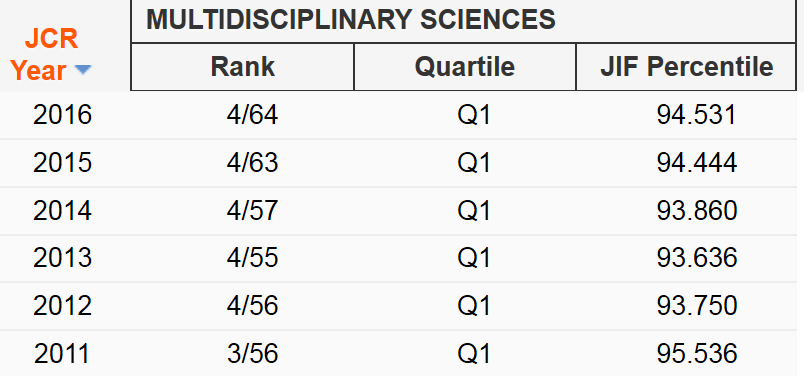The width and height of the screenshot is (804, 376).
Task: Select the 2014 year row cell
Action: (63, 210)
